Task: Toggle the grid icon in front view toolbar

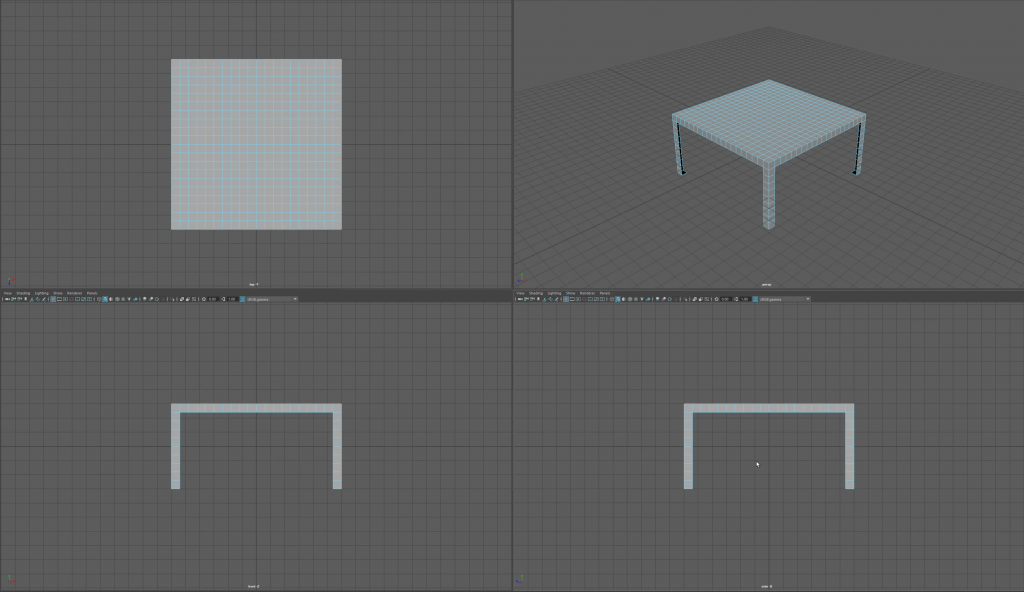Action: 53,299
